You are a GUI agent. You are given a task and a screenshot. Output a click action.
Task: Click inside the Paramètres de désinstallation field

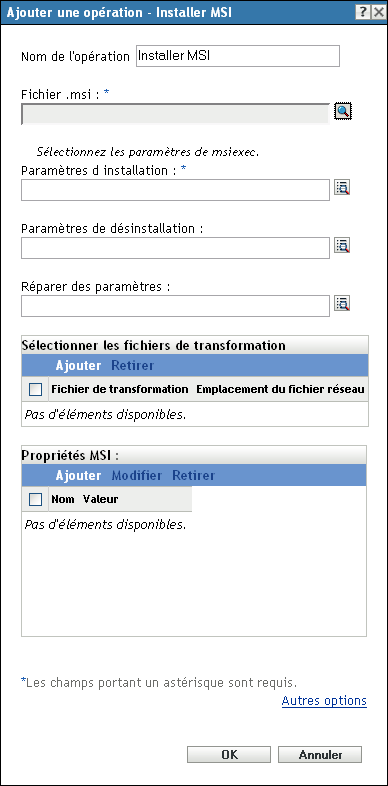[175, 248]
